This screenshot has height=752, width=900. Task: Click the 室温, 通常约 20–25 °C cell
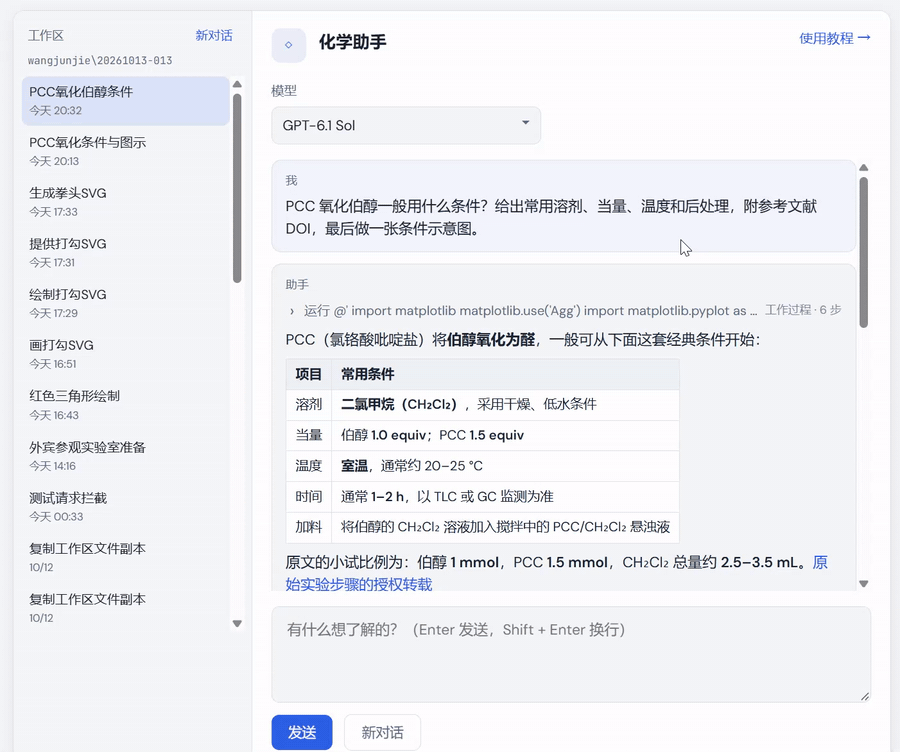(505, 466)
